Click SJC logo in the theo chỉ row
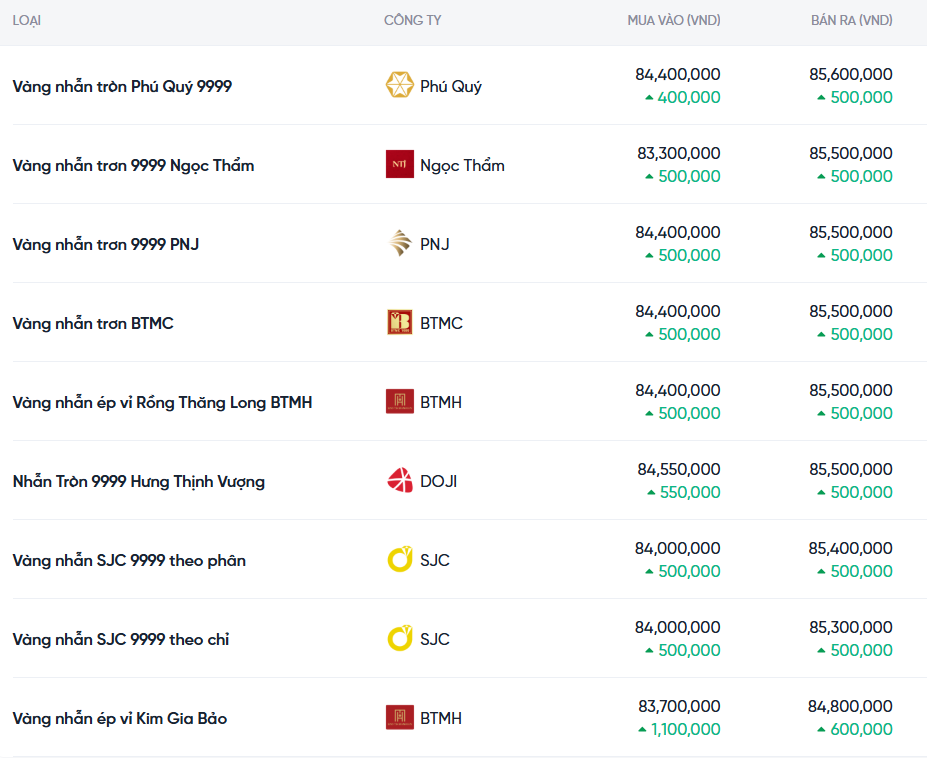 399,639
